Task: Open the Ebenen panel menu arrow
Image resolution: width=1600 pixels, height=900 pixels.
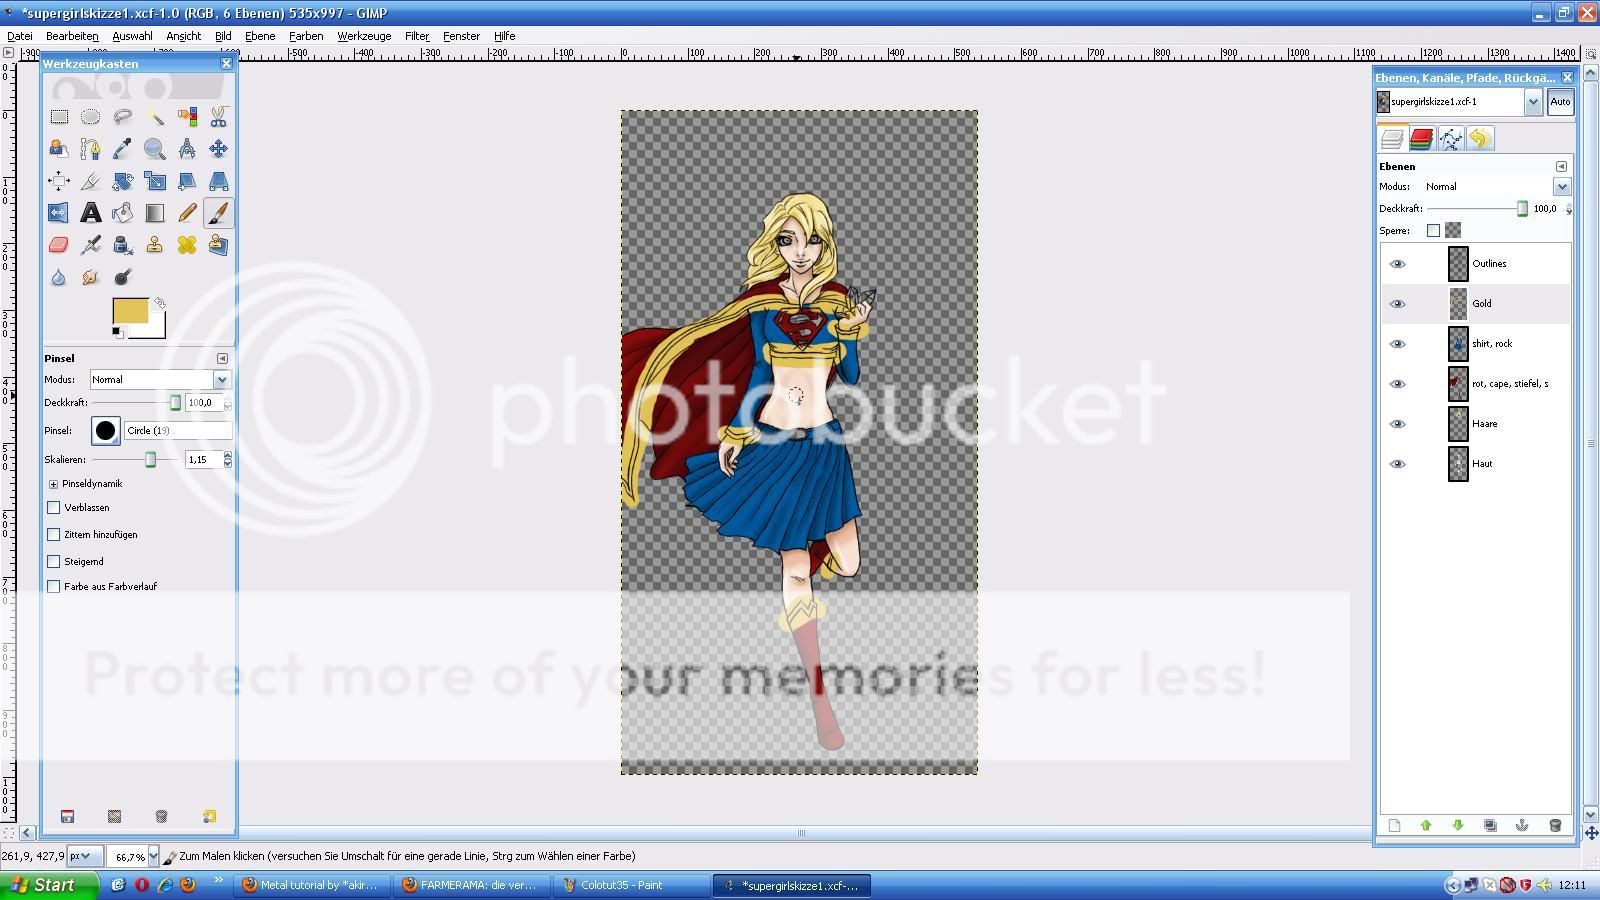Action: click(1561, 167)
